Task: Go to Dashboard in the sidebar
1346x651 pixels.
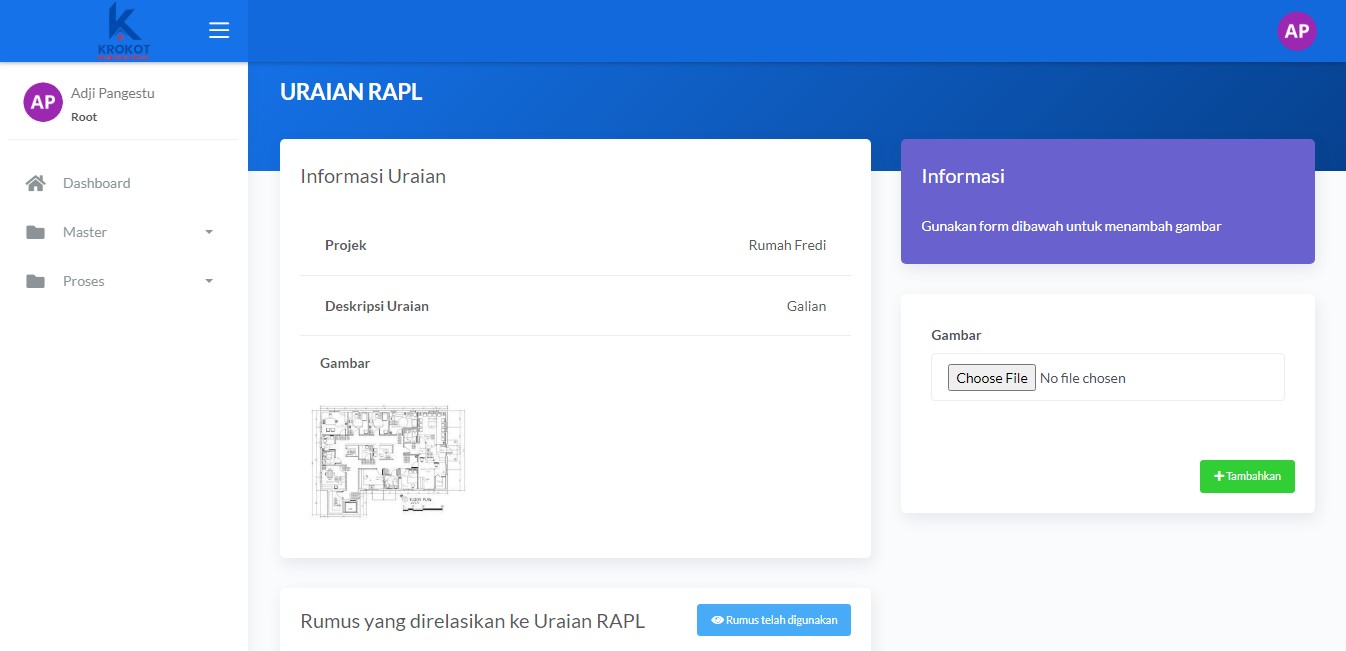Action: pyautogui.click(x=97, y=183)
